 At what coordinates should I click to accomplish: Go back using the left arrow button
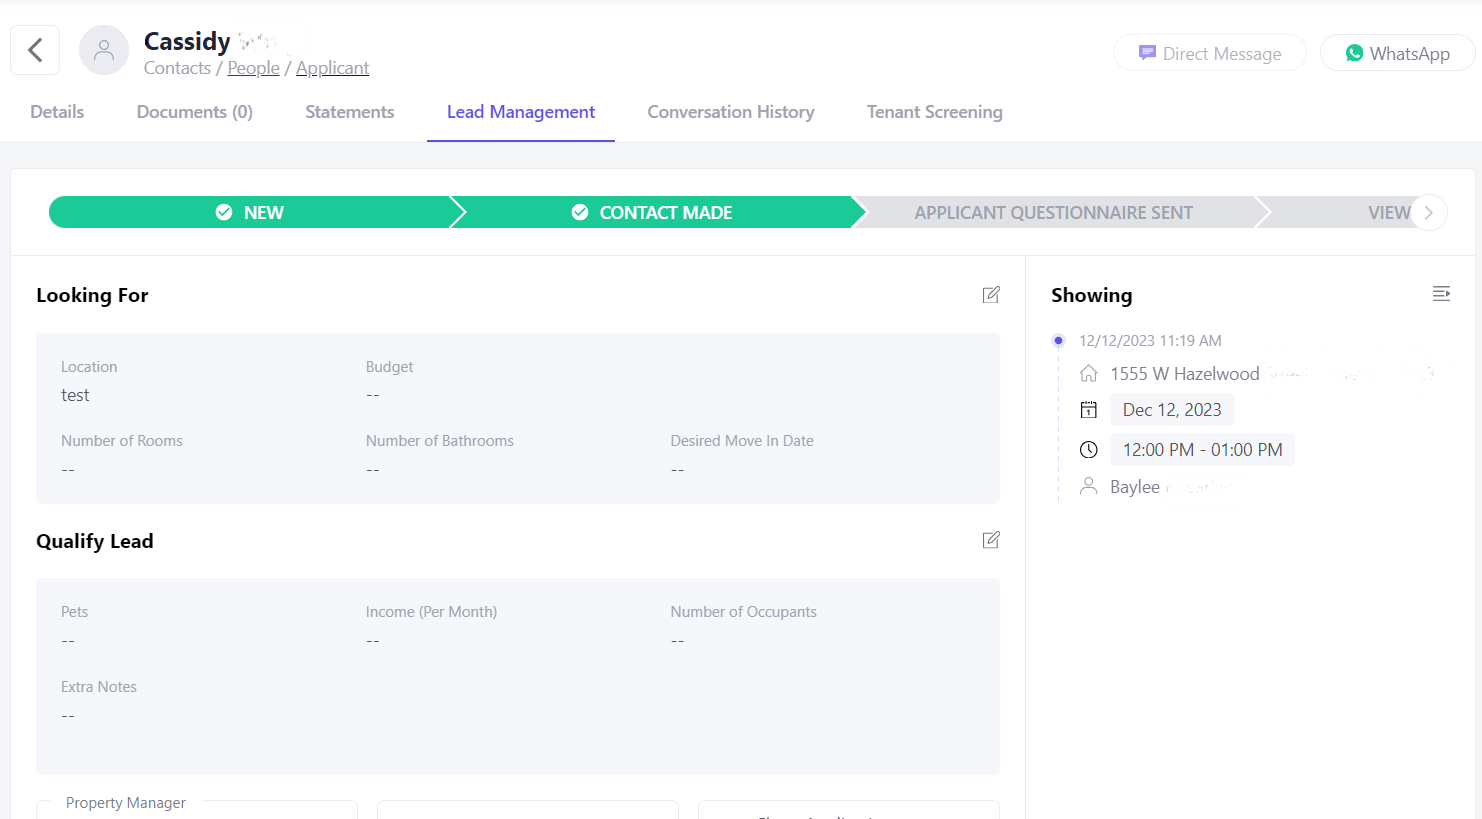35,50
